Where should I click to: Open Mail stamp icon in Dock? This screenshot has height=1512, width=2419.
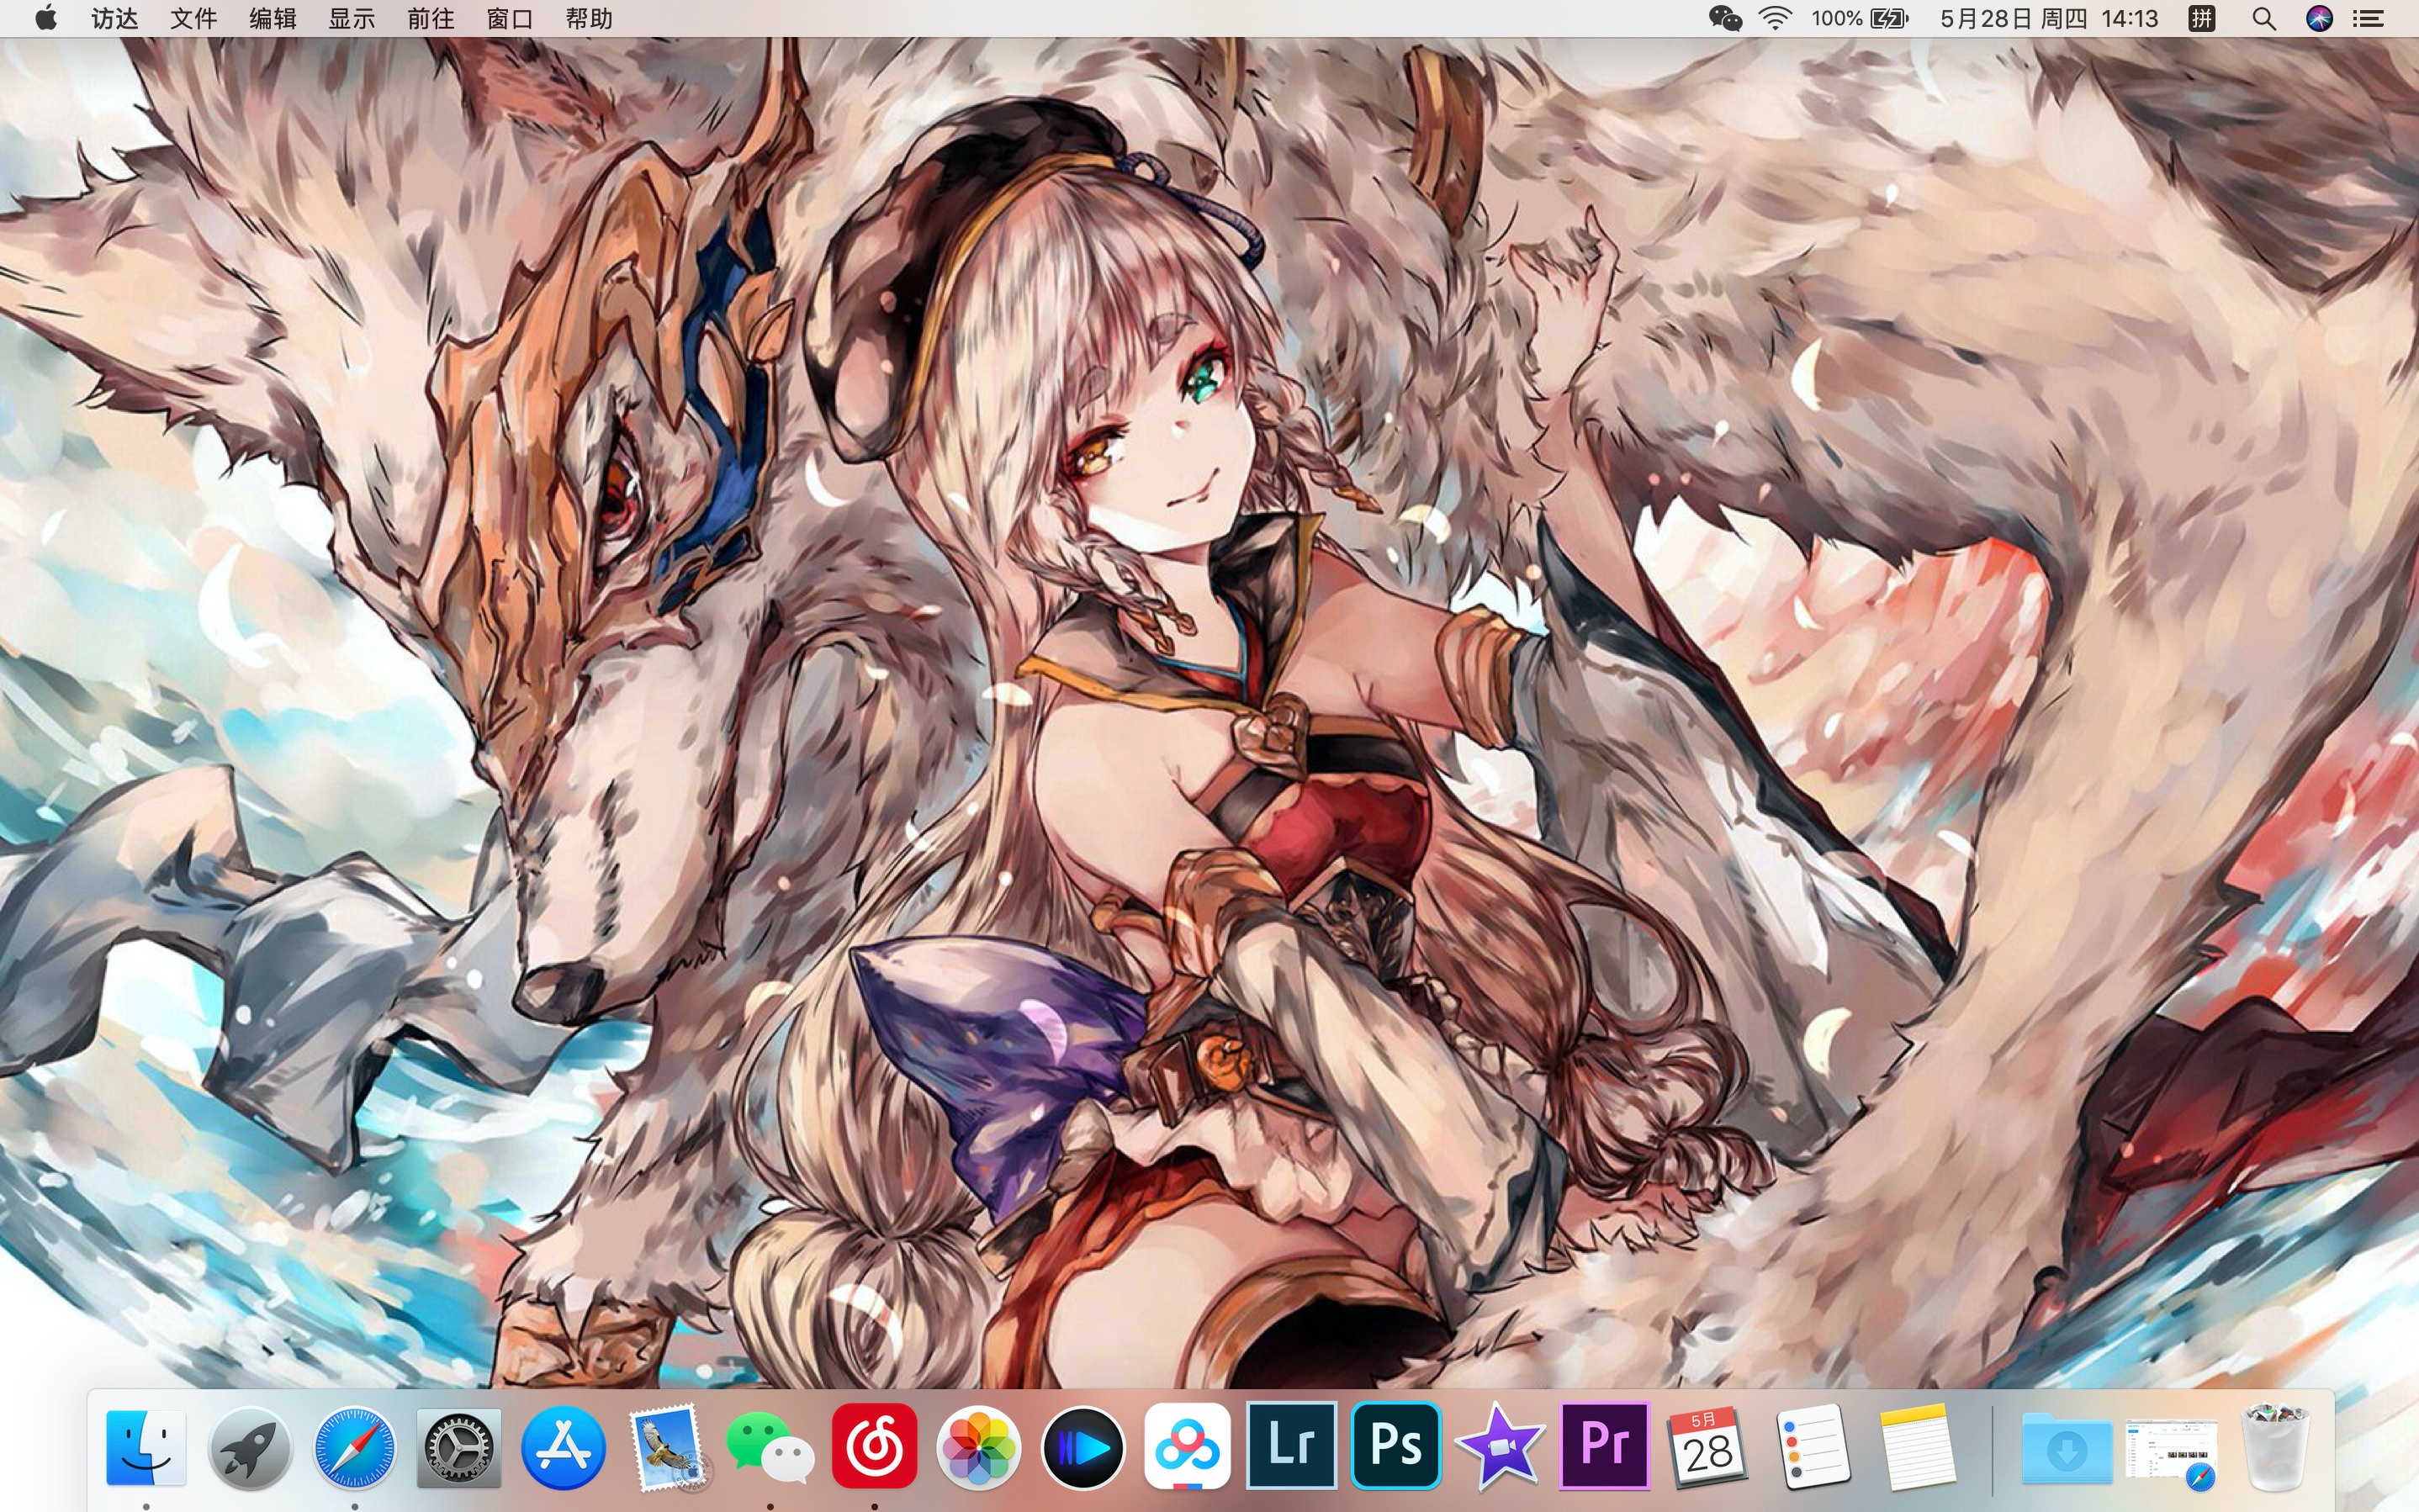[x=667, y=1447]
